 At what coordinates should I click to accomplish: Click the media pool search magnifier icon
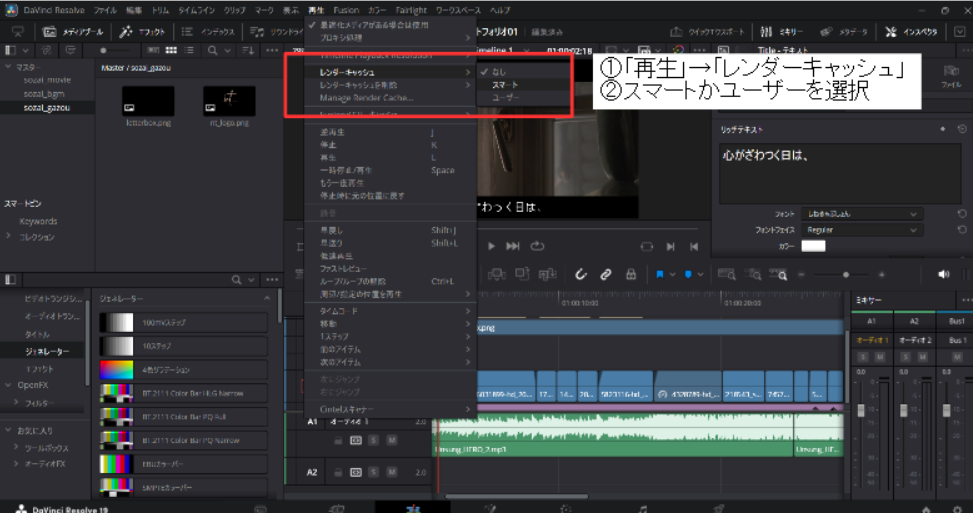[213, 50]
